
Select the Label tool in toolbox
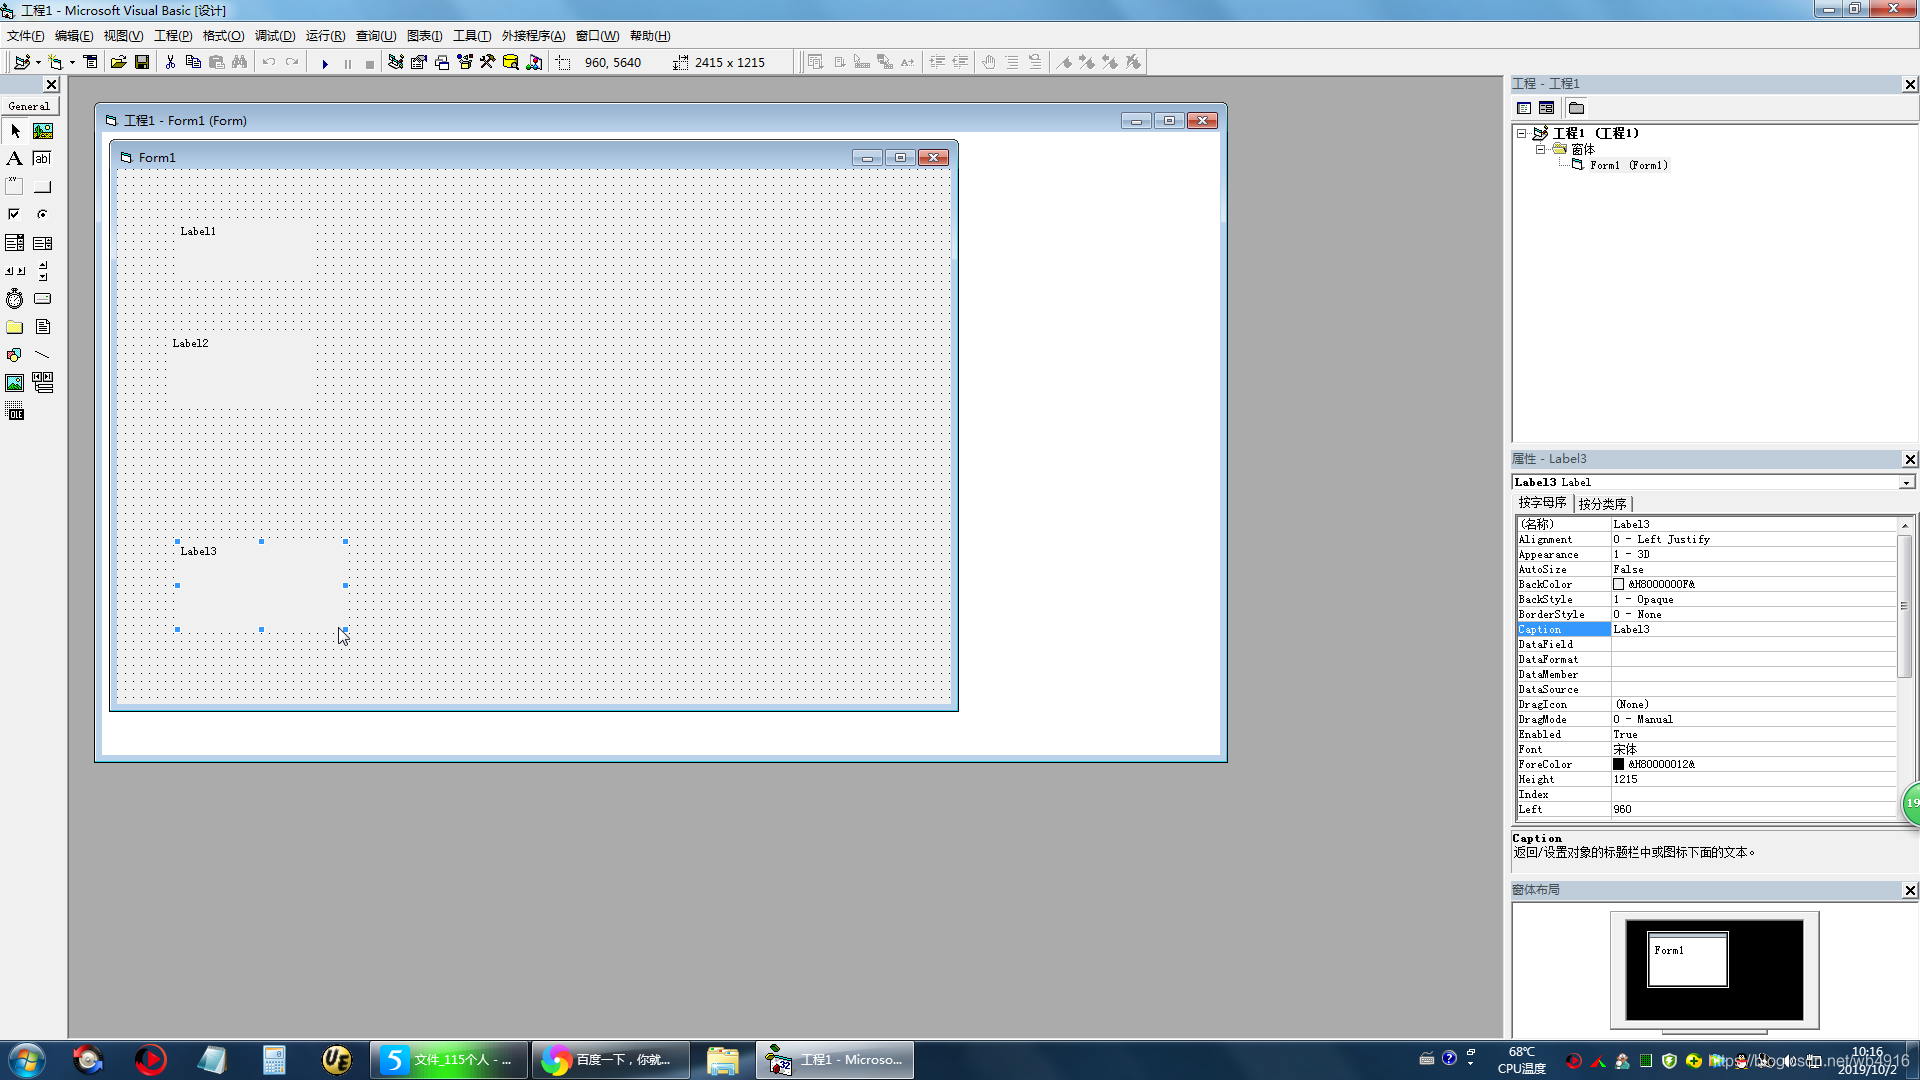14,158
